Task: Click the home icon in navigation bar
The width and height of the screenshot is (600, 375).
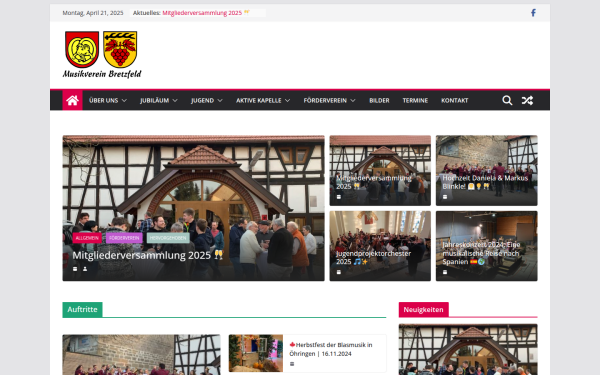Action: (72, 100)
